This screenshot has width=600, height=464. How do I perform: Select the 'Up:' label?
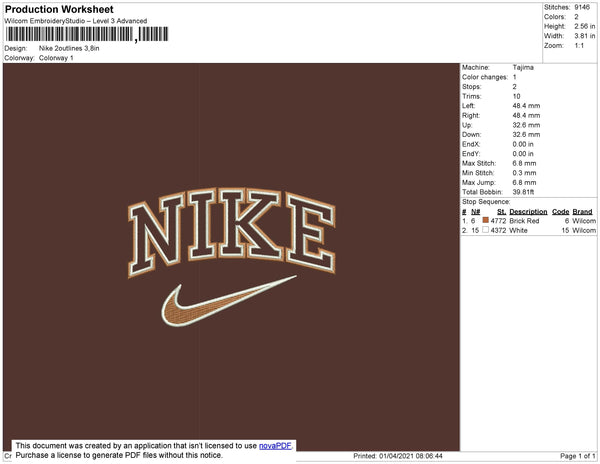pyautogui.click(x=467, y=125)
